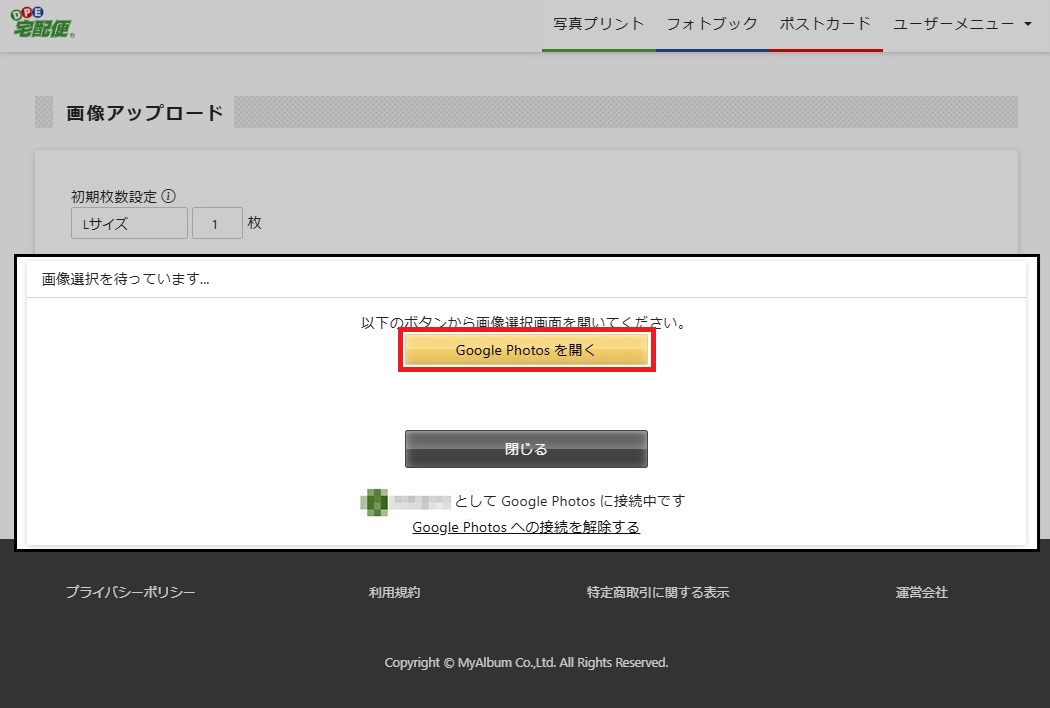Expand the ユーザーメニュー dropdown

tap(962, 25)
